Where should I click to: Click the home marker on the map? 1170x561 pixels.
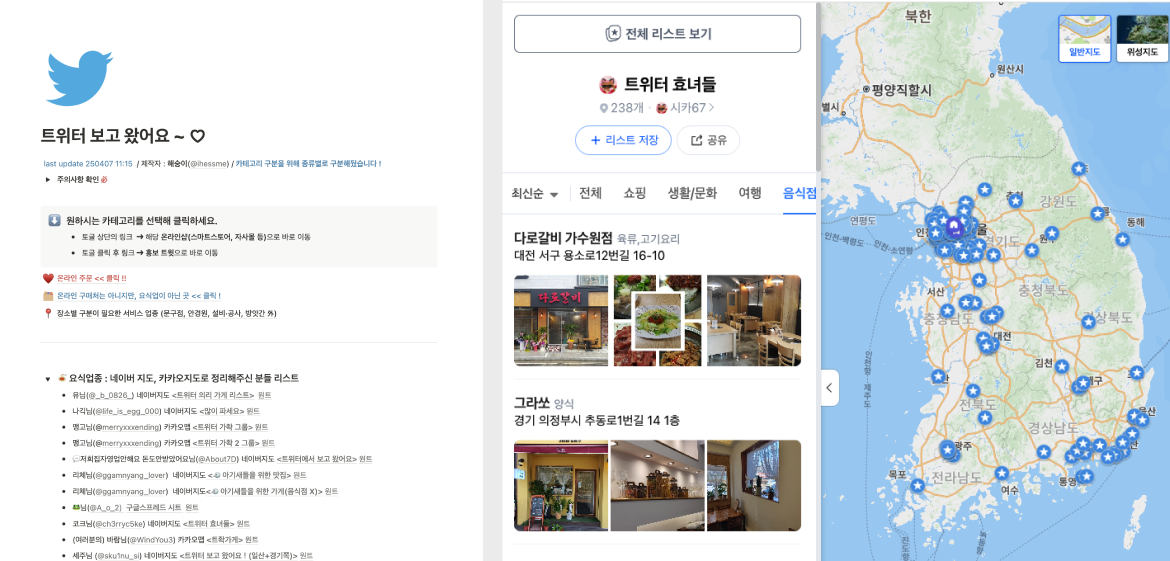tap(953, 226)
